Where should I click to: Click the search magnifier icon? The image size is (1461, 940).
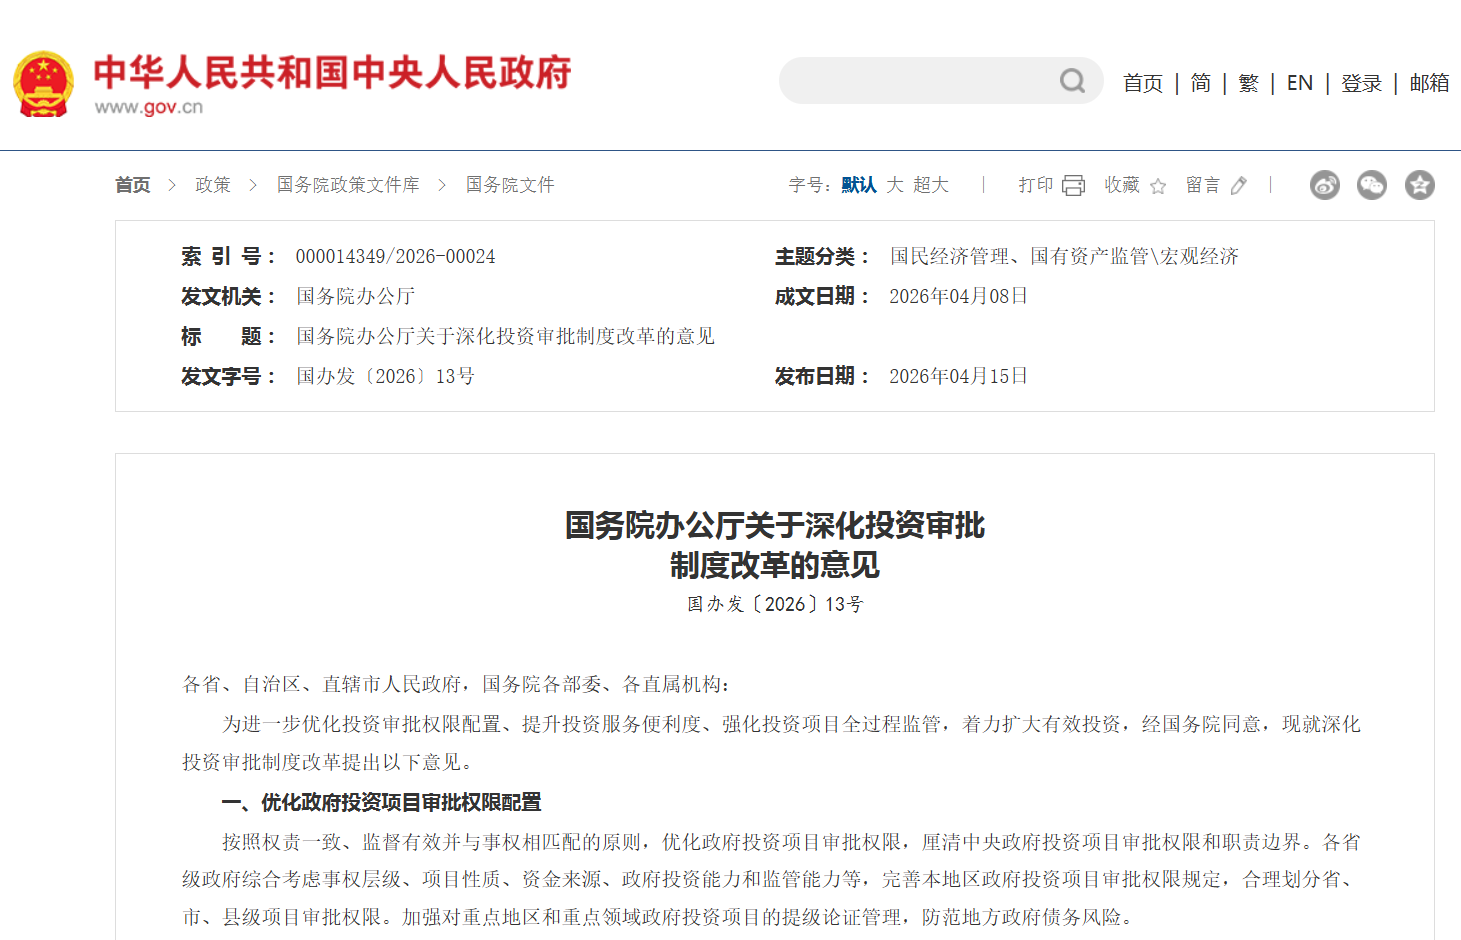[1072, 81]
